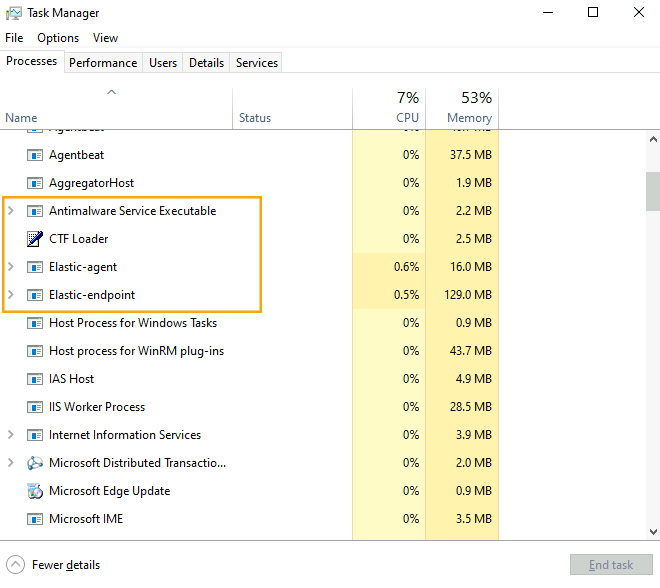Click the IAS Host process icon
The height and width of the screenshot is (588, 660).
coord(35,379)
